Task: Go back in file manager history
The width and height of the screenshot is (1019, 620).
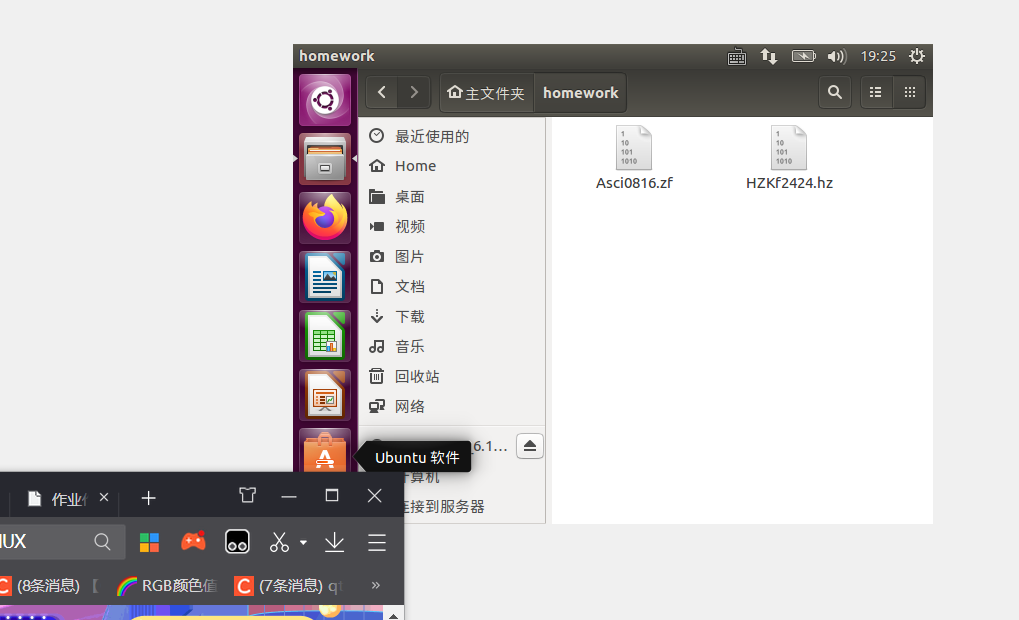Action: point(382,92)
